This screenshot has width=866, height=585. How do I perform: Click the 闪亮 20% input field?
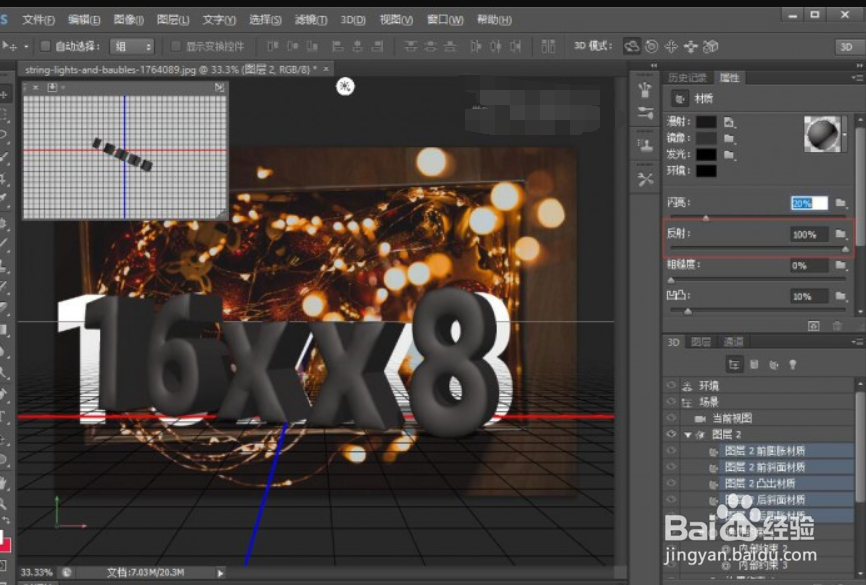tap(809, 203)
